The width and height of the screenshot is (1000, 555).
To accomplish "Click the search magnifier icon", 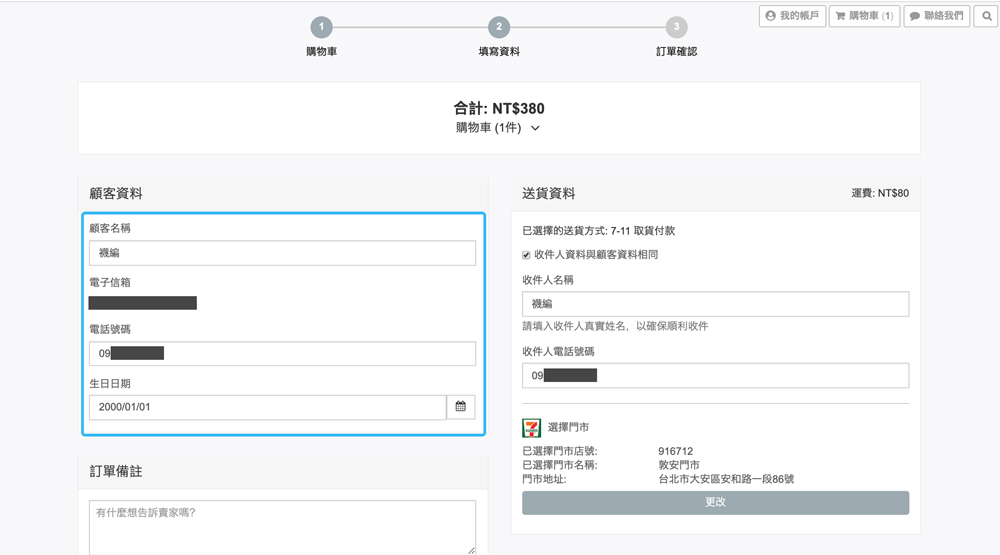I will click(987, 16).
